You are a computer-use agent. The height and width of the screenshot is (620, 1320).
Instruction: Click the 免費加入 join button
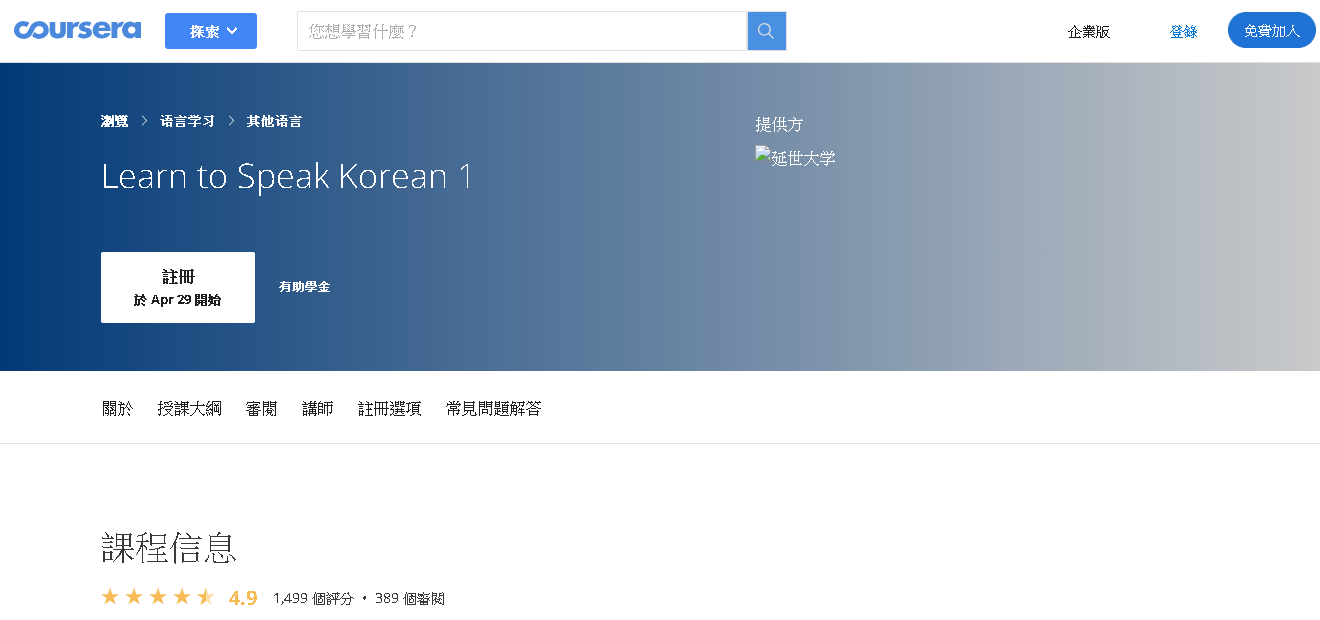click(1272, 31)
